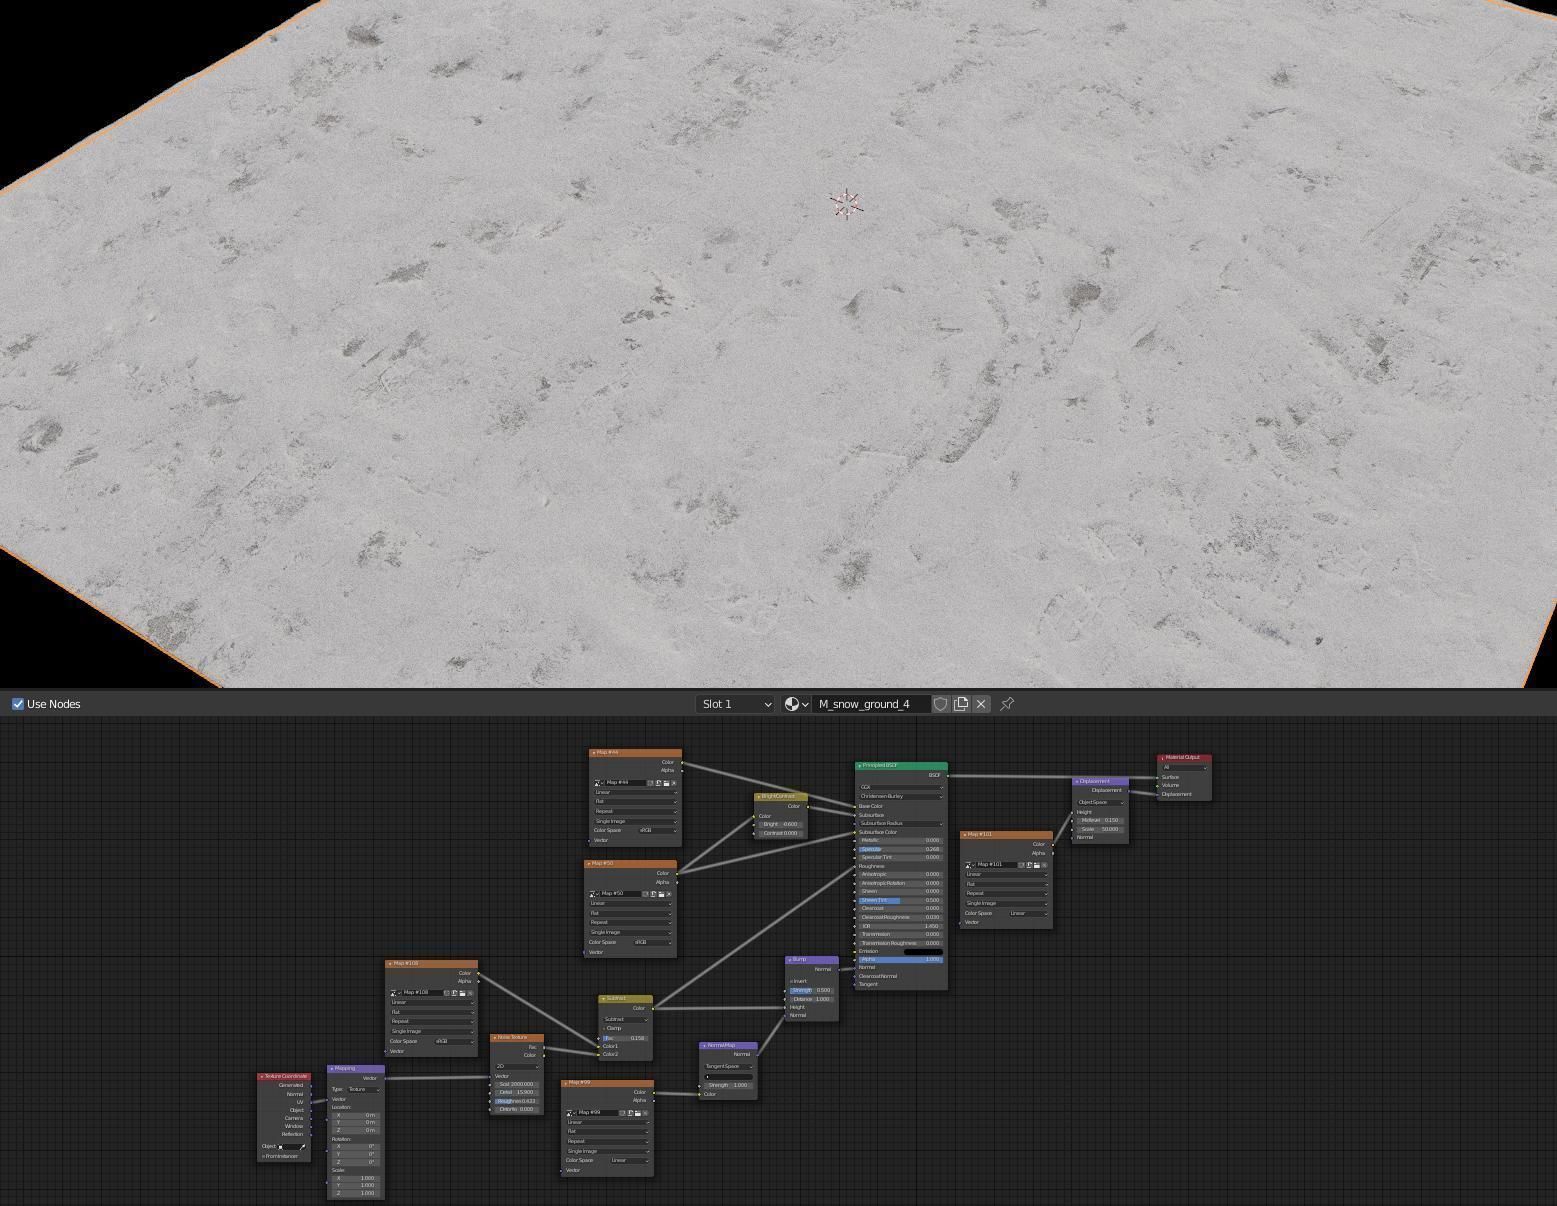Collapse the Map #50 image node

pos(589,863)
